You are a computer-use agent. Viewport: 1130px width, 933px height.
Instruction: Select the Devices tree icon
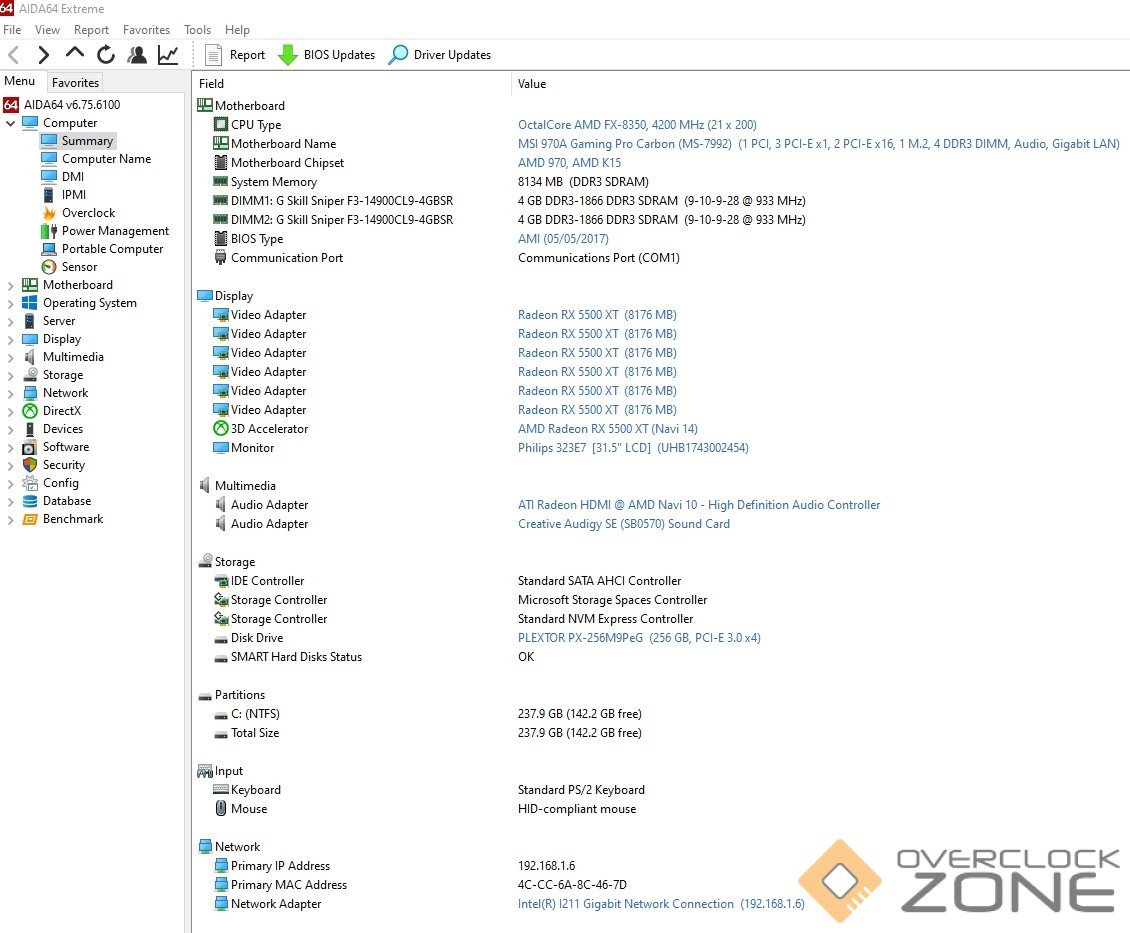pyautogui.click(x=30, y=429)
